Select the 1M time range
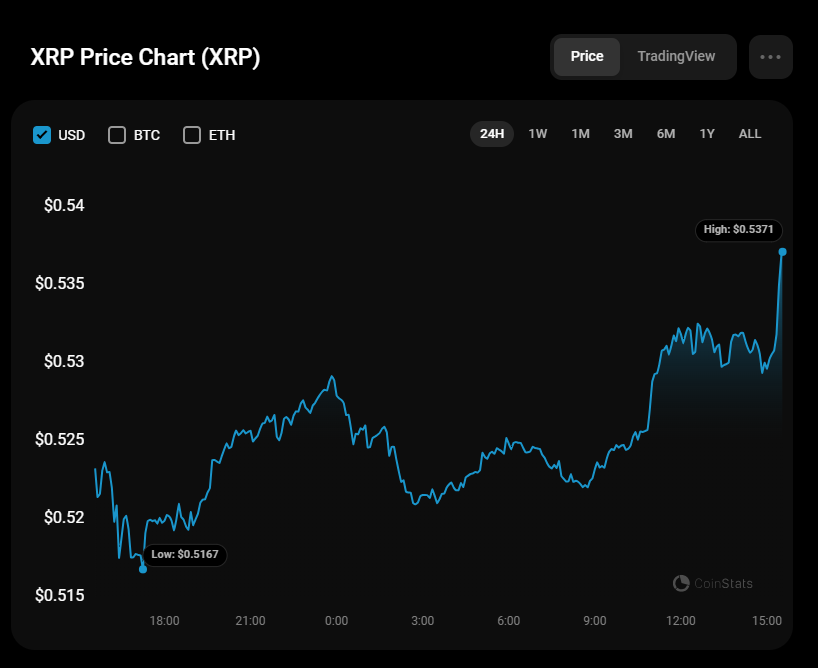818x668 pixels. (x=580, y=134)
